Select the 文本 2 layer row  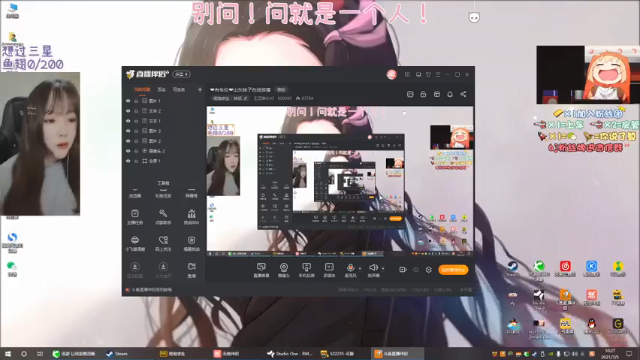point(163,111)
